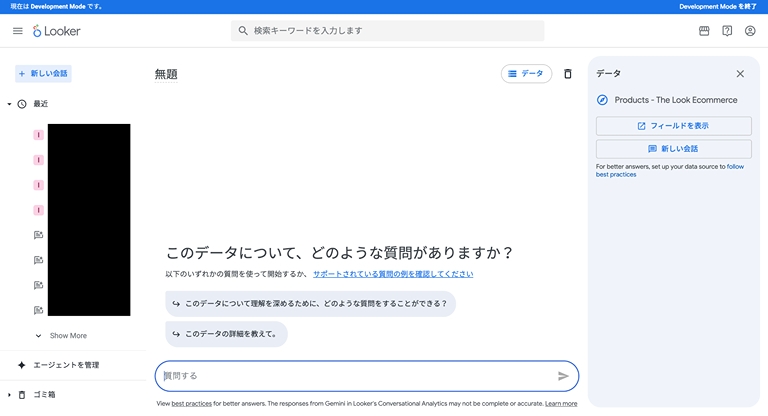Delete conversation using trash icon beside データ button
Viewport: 768px width, 416px height.
[568, 73]
